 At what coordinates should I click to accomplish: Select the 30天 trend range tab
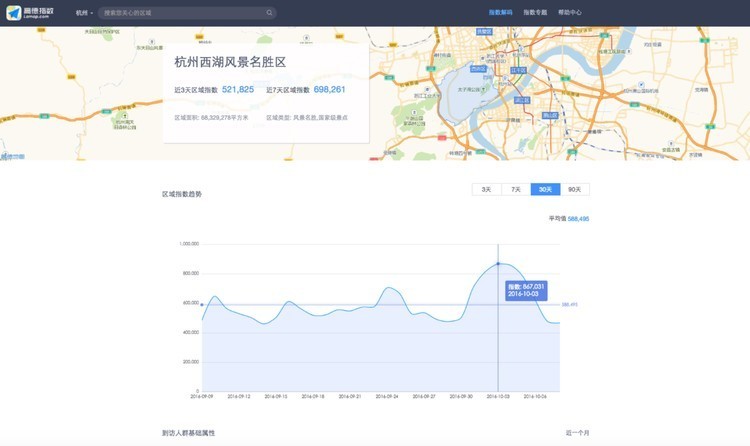tap(545, 190)
